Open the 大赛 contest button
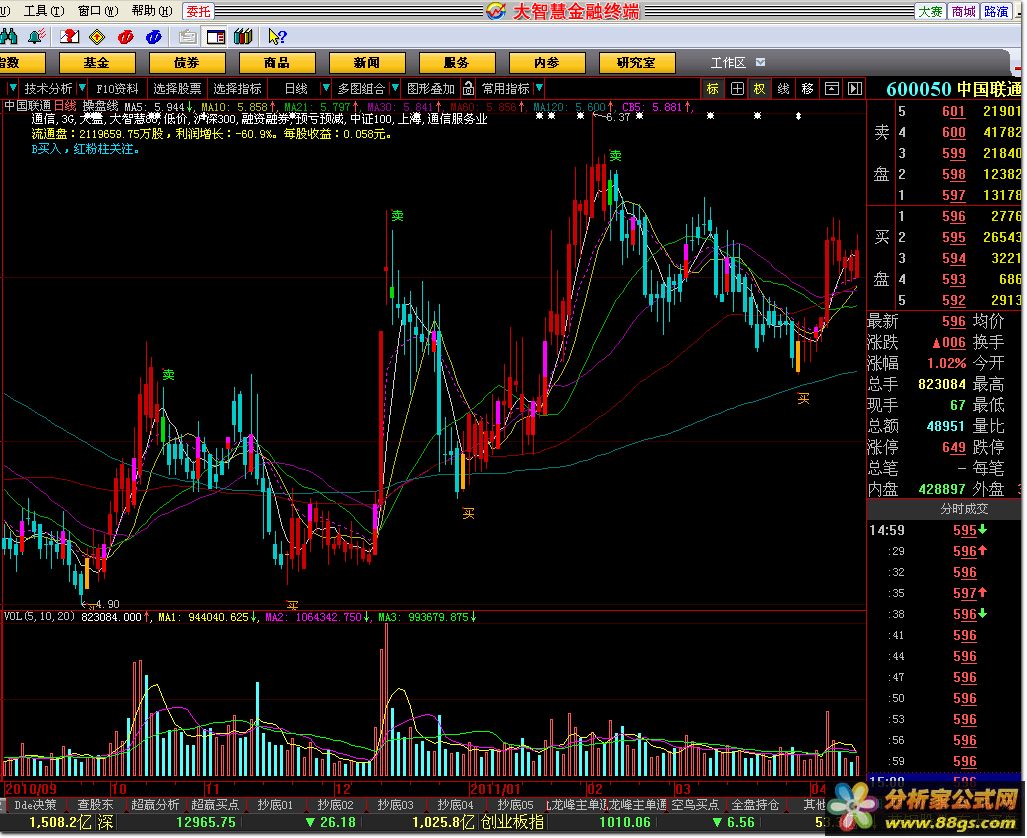1027x838 pixels. 930,11
